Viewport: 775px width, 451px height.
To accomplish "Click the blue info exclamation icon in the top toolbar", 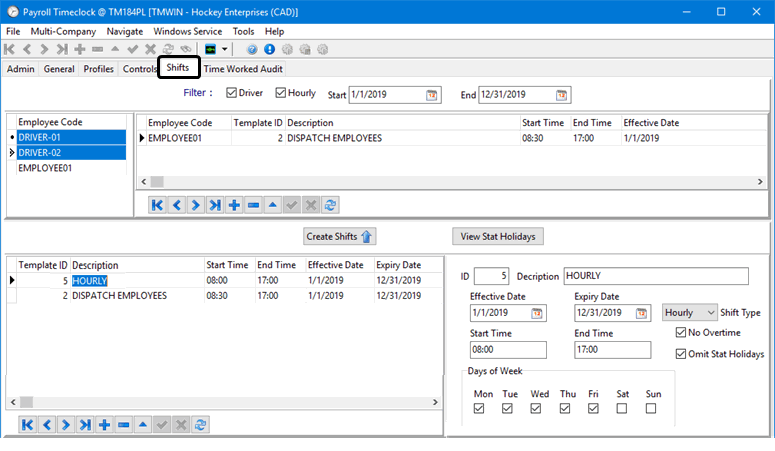I will pos(269,49).
